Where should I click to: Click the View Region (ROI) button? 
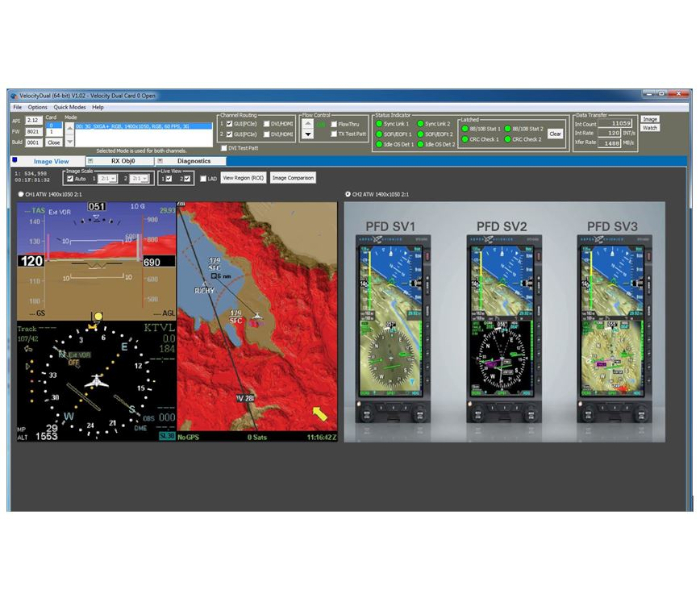coord(243,178)
